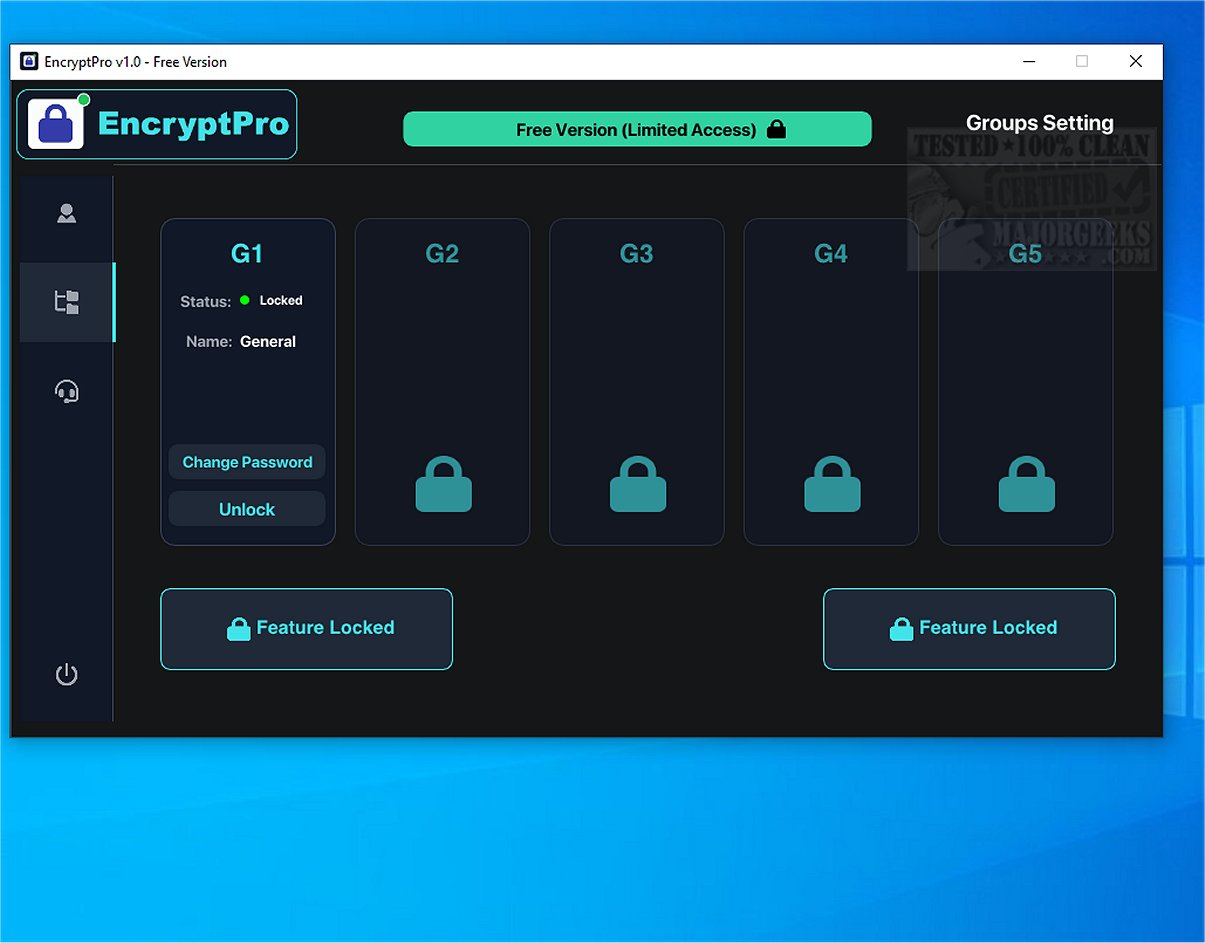
Task: Click the G4 group title
Action: coord(831,254)
